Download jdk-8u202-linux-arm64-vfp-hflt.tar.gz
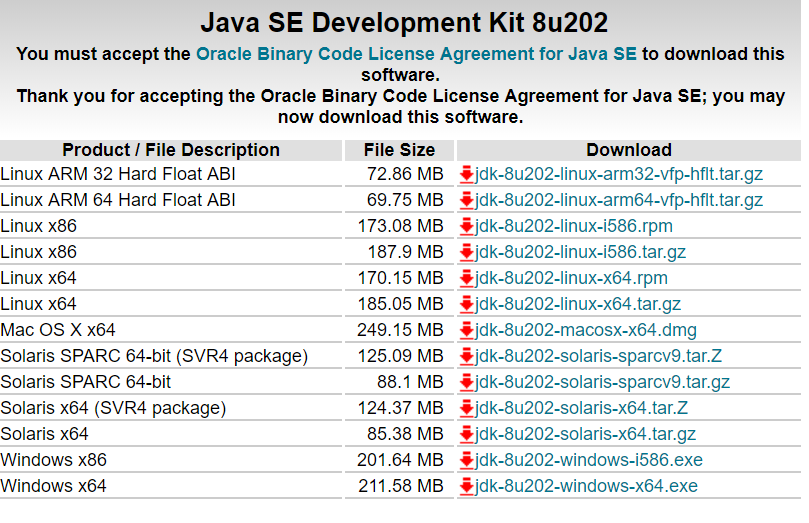 click(619, 200)
